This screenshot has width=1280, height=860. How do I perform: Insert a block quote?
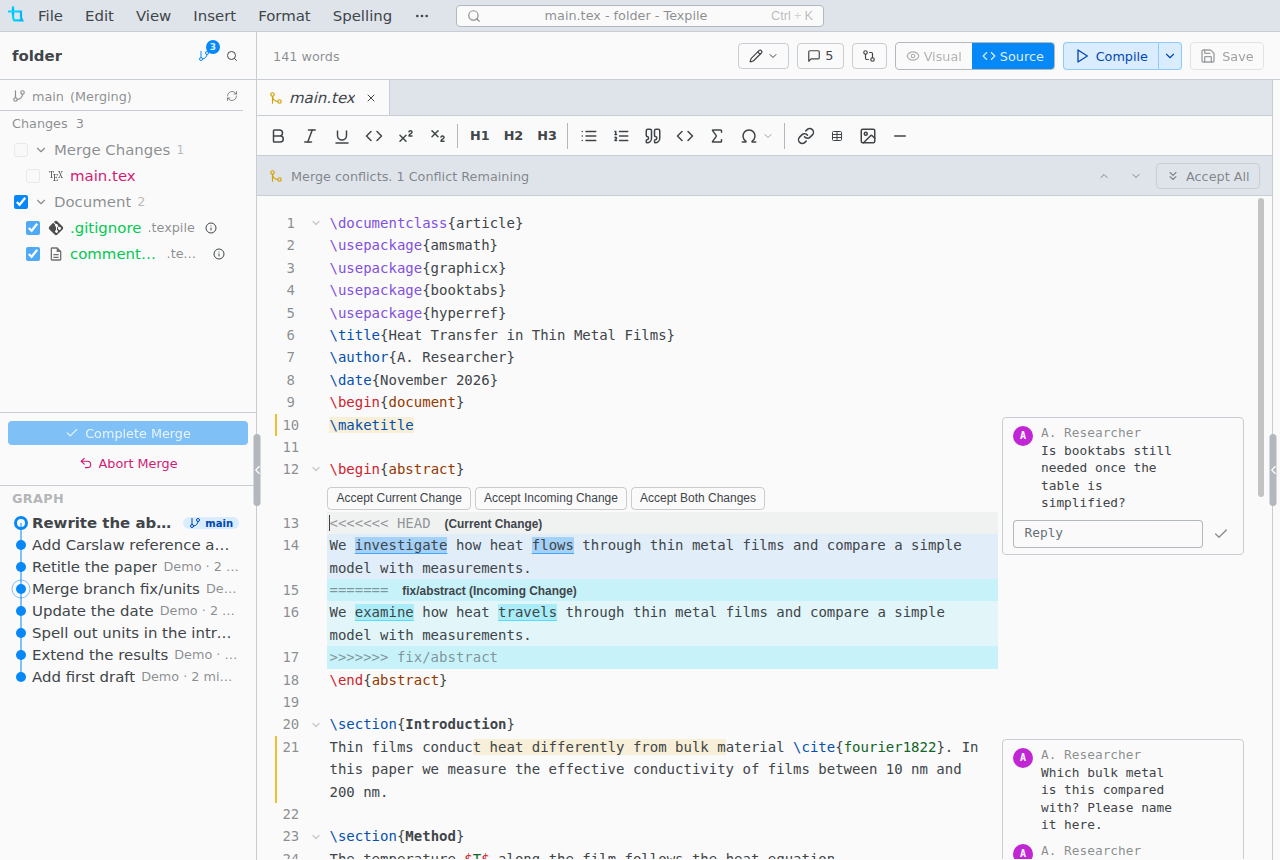click(x=653, y=136)
